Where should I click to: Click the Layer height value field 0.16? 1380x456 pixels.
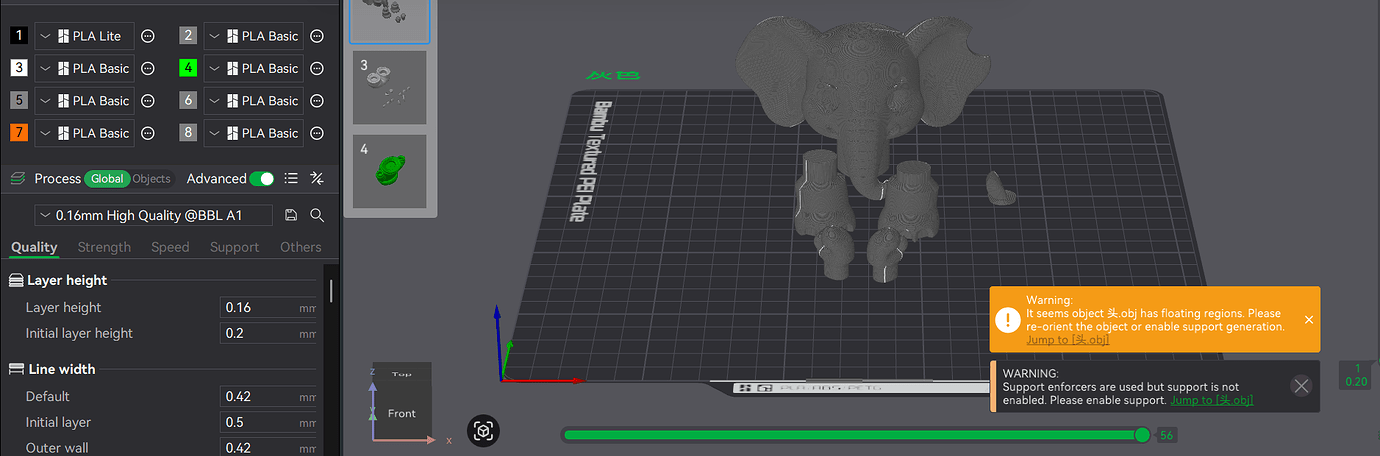coord(269,307)
